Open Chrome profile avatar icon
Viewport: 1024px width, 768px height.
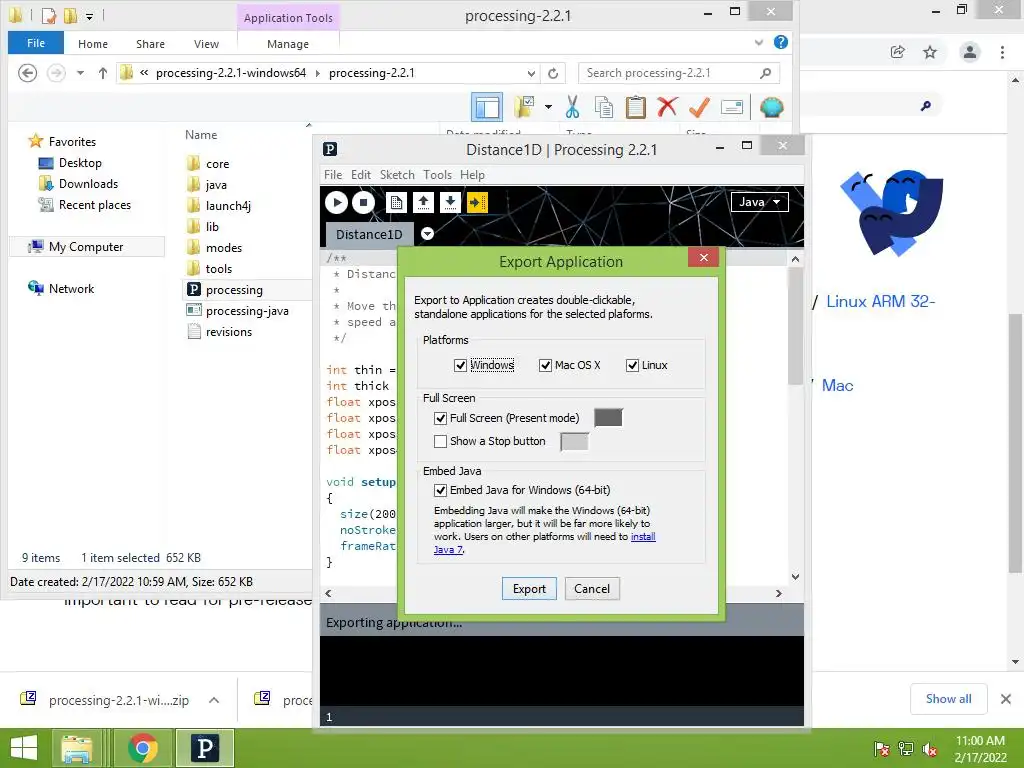[x=970, y=52]
